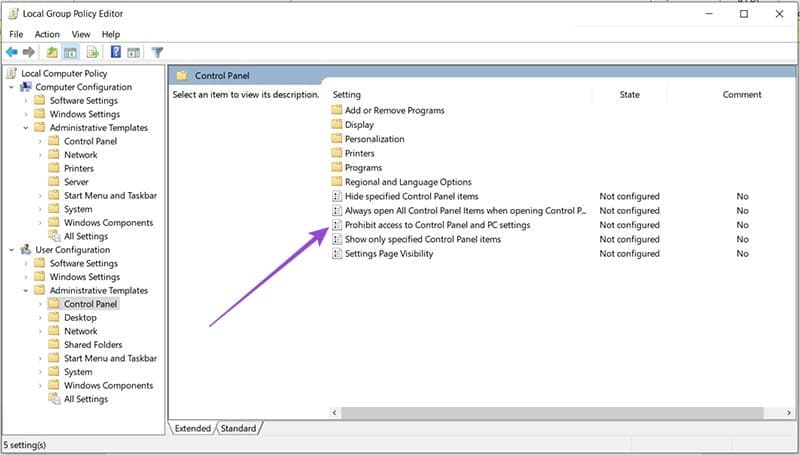
Task: Open the View menu
Action: [x=82, y=34]
